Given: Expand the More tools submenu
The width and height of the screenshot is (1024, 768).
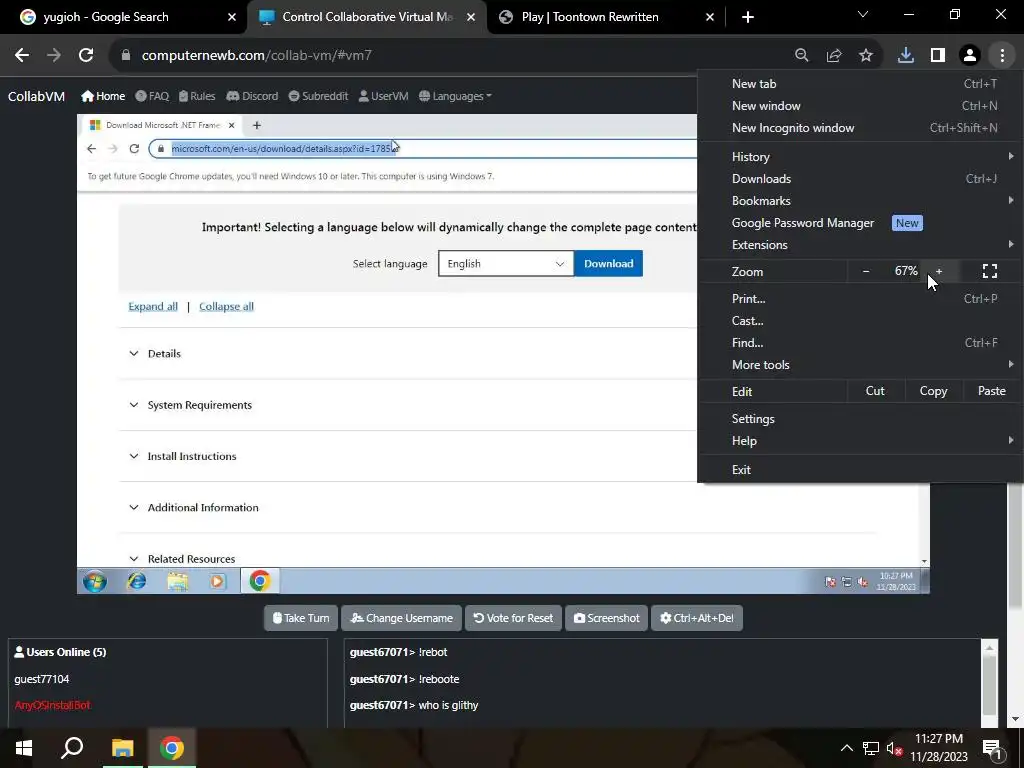Looking at the screenshot, I should 861,365.
